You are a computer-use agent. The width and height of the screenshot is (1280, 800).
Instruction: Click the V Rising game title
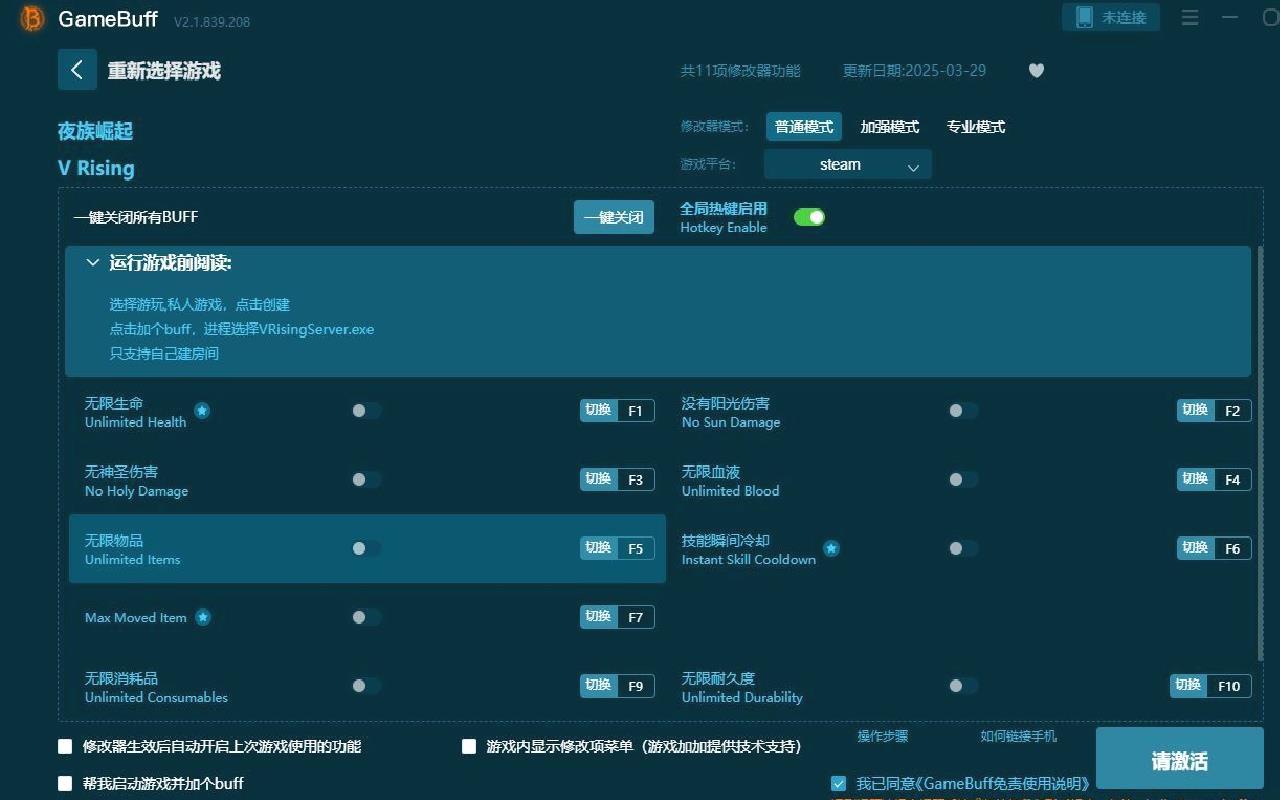pyautogui.click(x=96, y=168)
